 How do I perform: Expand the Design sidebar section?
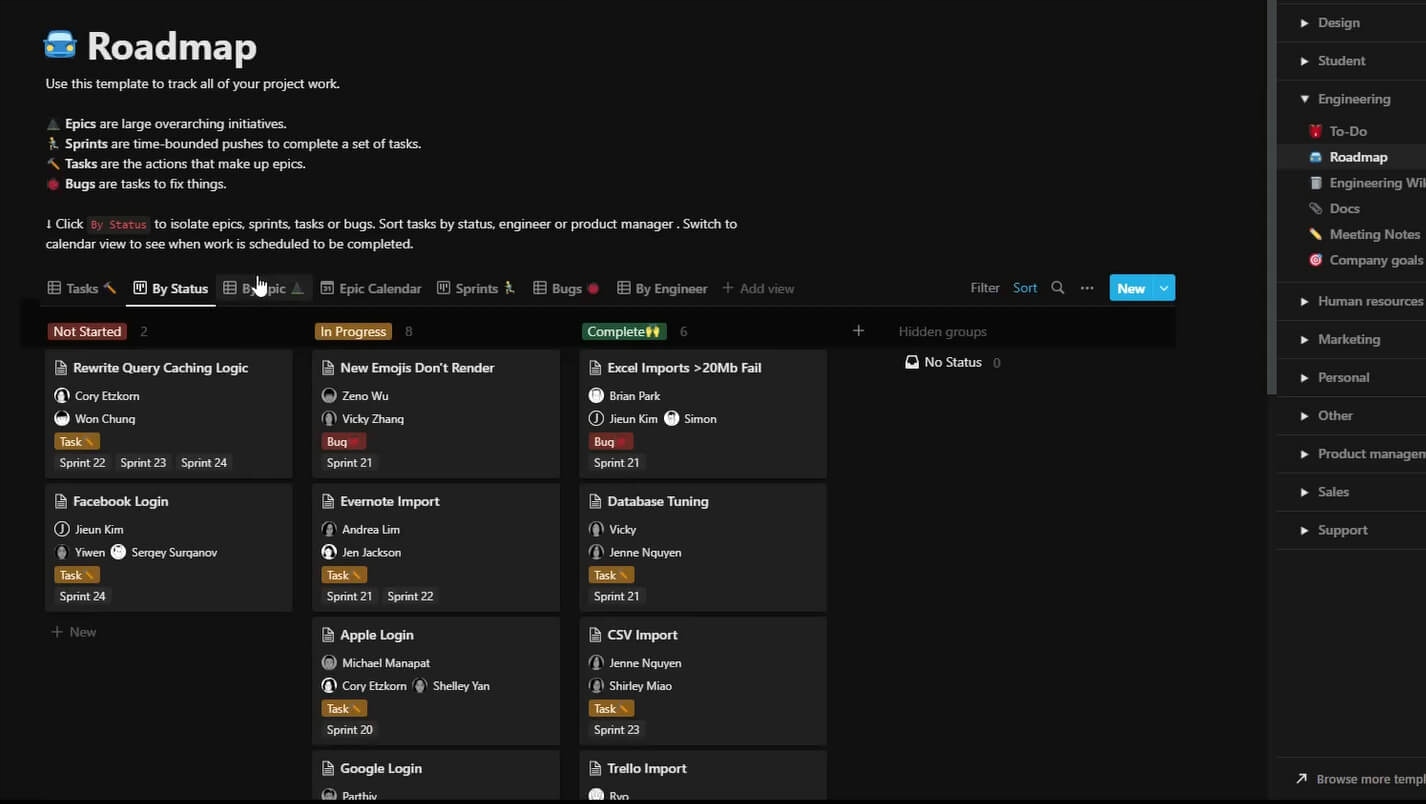click(x=1304, y=23)
